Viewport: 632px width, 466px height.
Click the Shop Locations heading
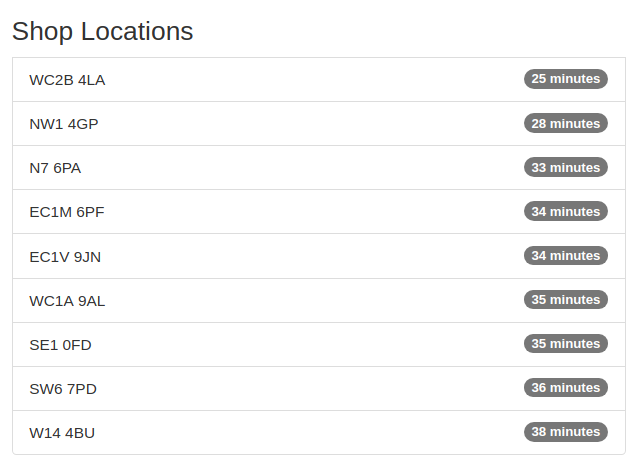tap(102, 31)
